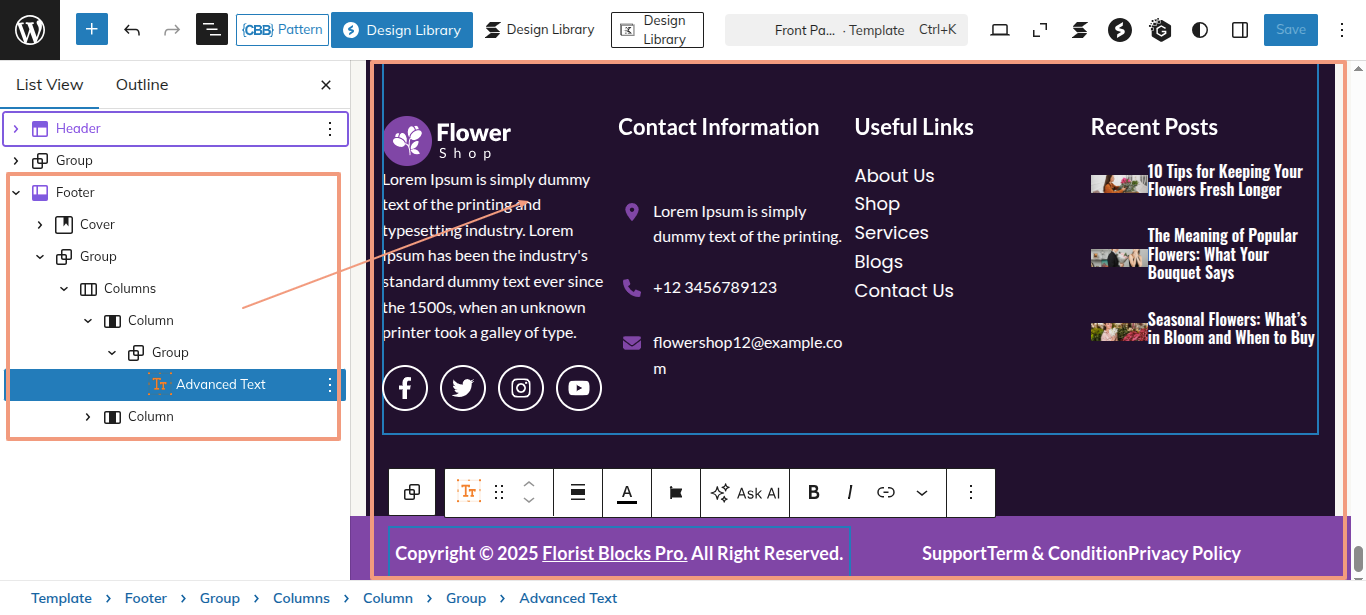Click the WordPress logo icon

(30, 30)
